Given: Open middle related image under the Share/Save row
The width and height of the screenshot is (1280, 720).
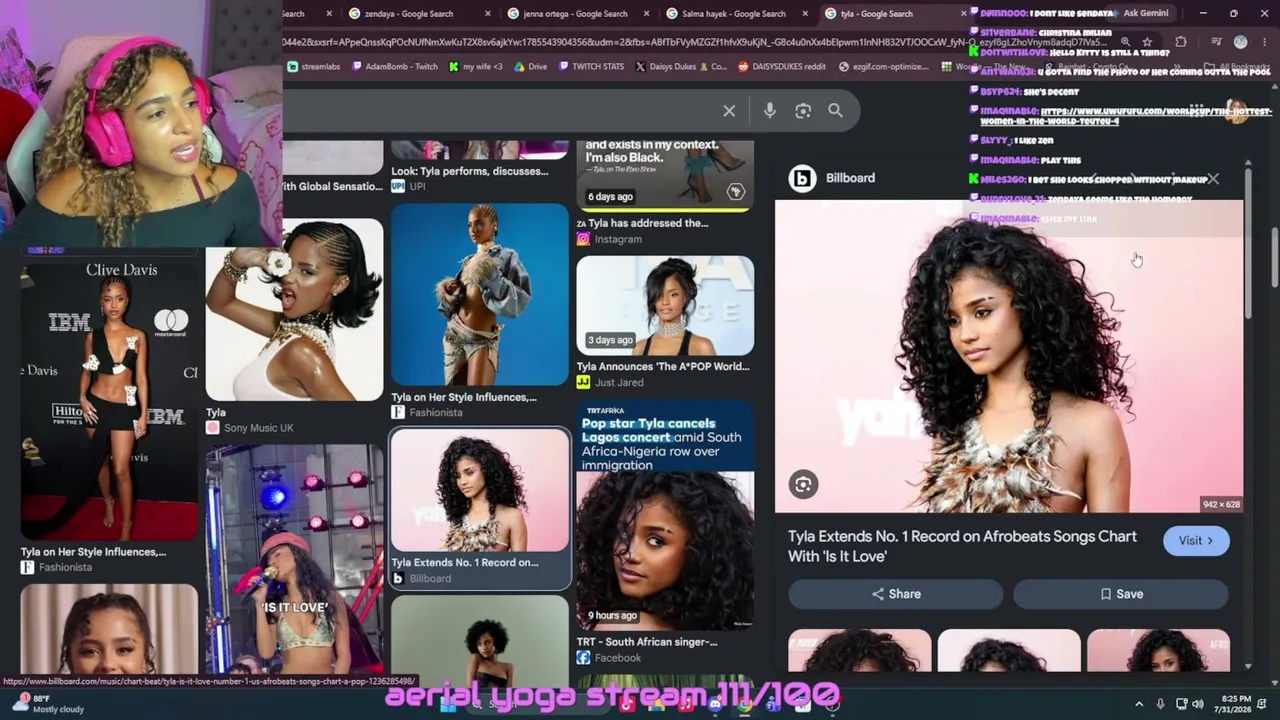Looking at the screenshot, I should pyautogui.click(x=1009, y=650).
